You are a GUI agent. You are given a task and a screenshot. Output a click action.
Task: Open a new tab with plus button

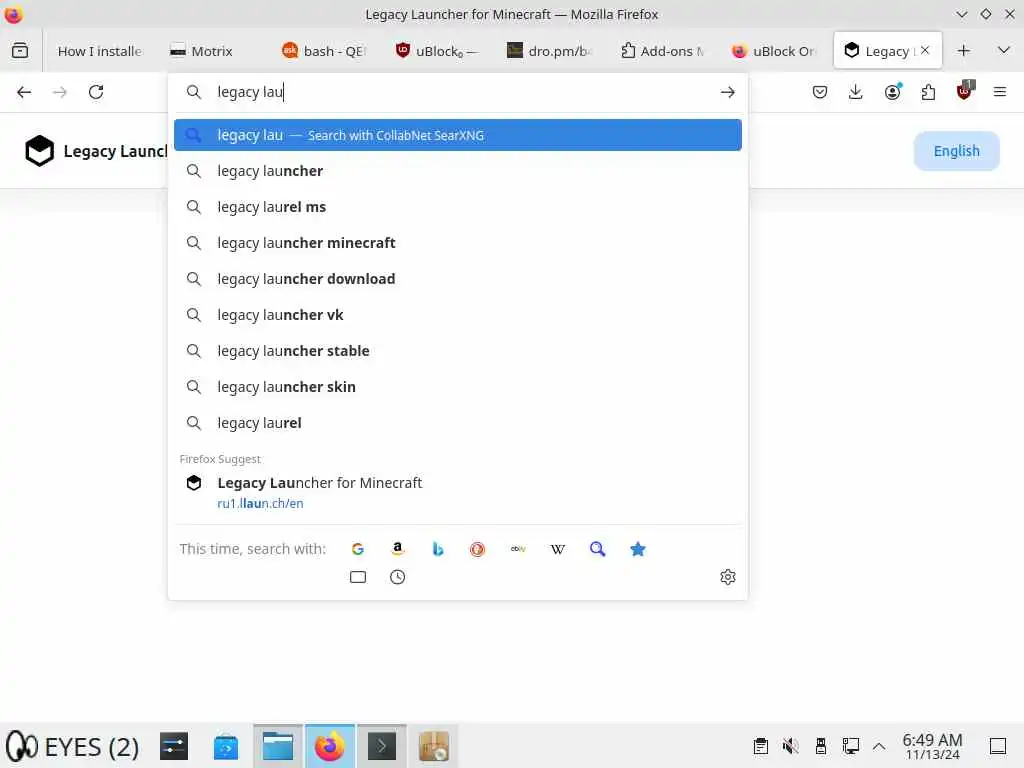(963, 51)
